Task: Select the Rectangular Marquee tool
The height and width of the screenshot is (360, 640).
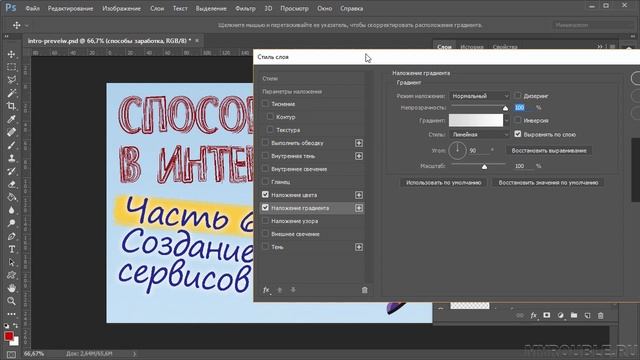Action: click(11, 67)
